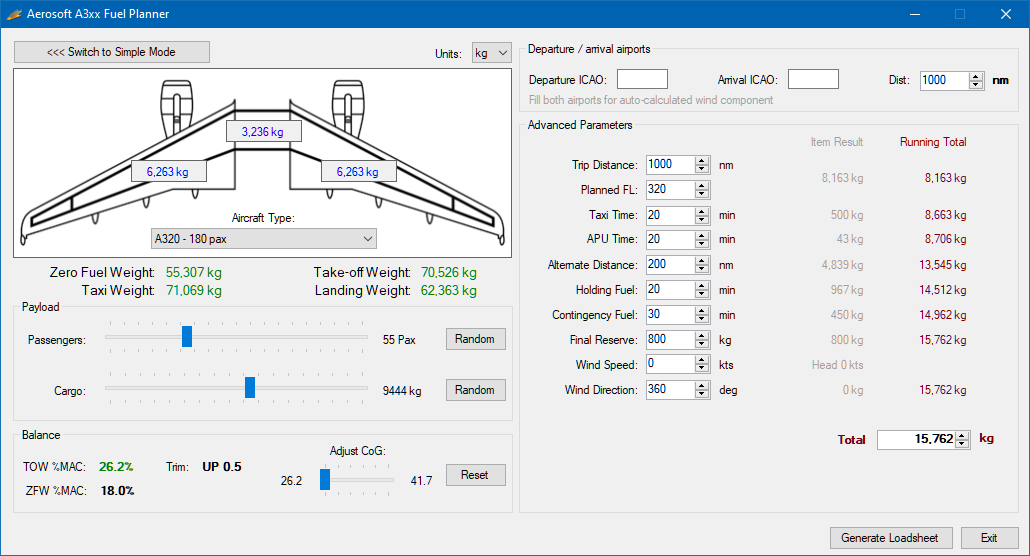
Task: Click the TOW %MAC value 26.2%
Action: click(116, 467)
